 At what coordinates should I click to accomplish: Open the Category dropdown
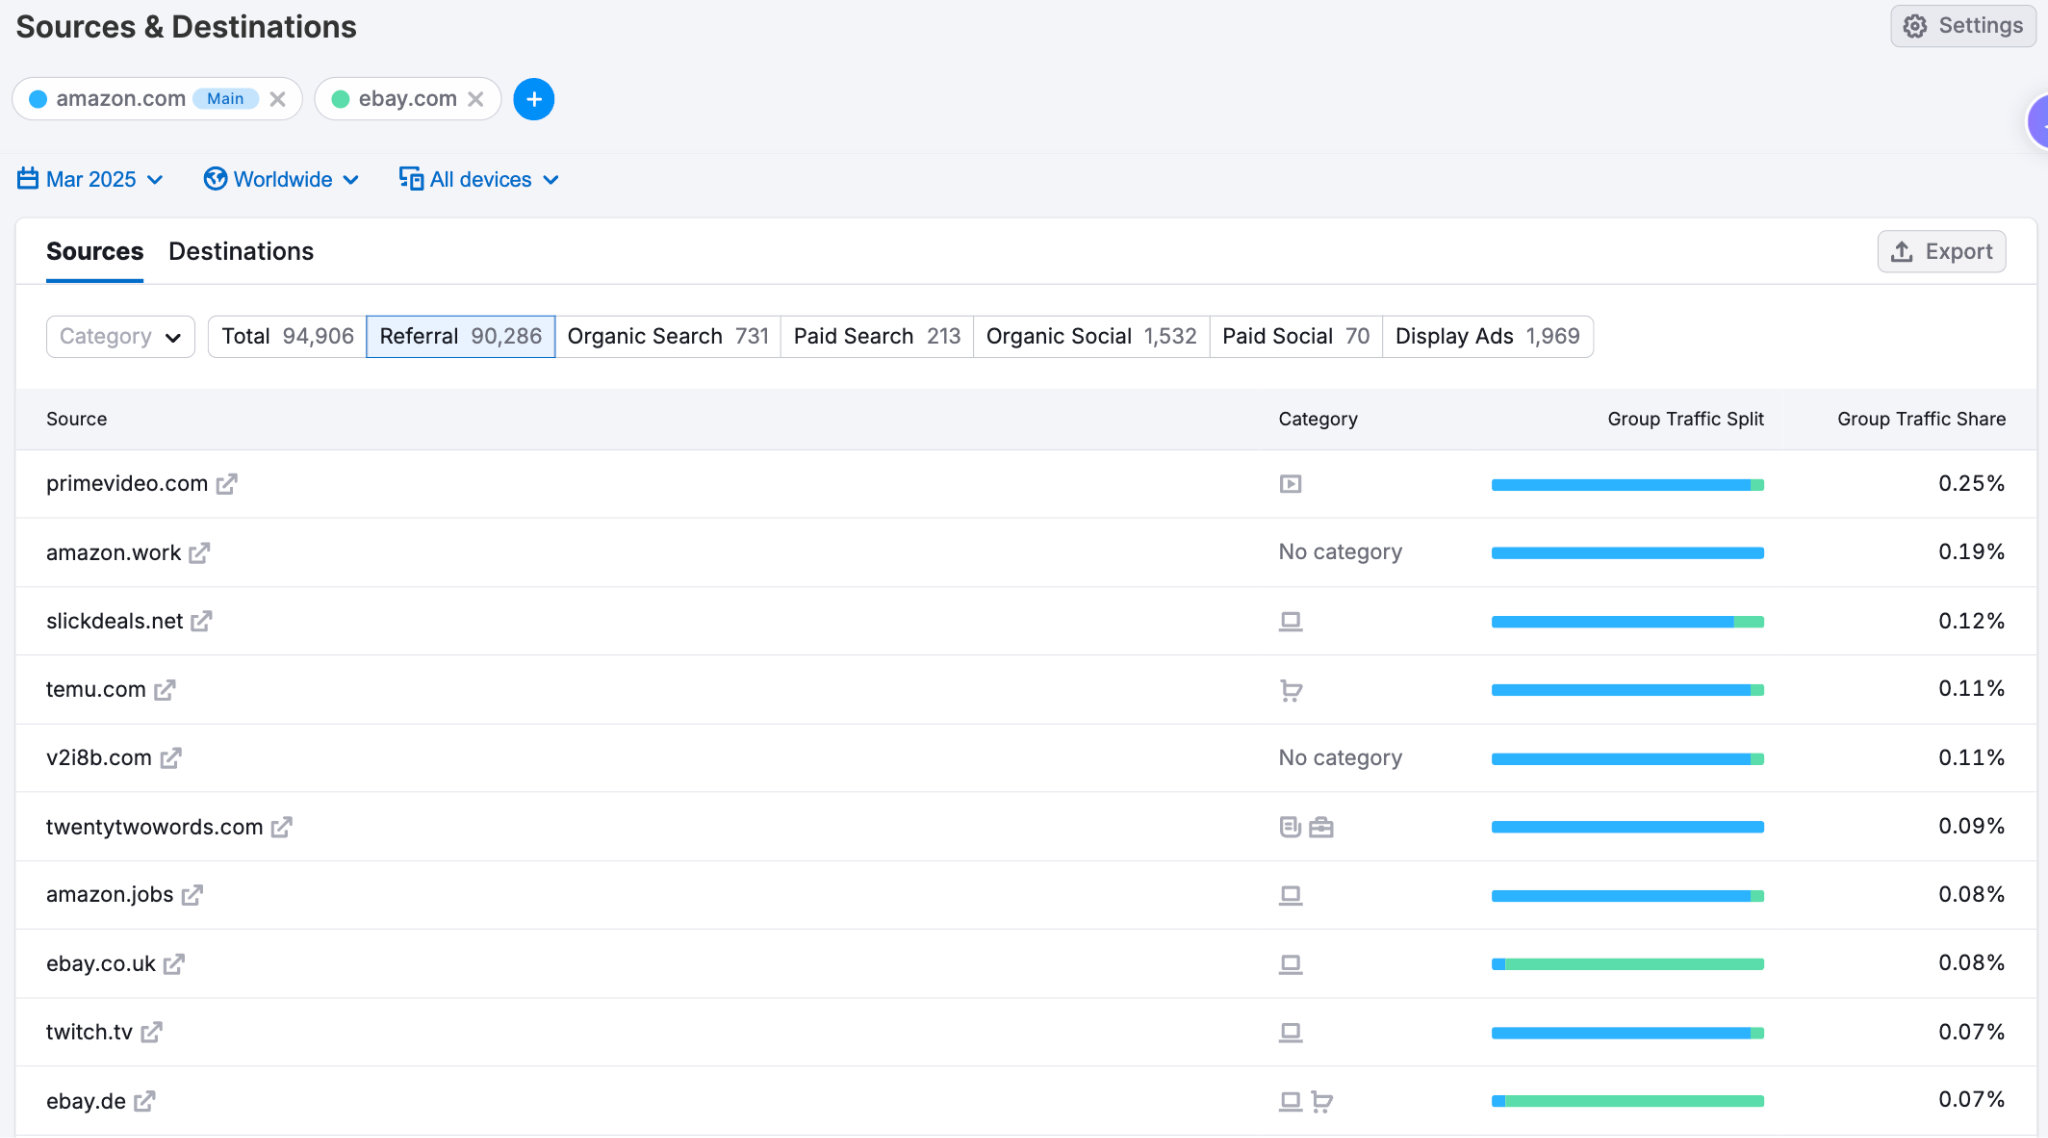pos(119,336)
